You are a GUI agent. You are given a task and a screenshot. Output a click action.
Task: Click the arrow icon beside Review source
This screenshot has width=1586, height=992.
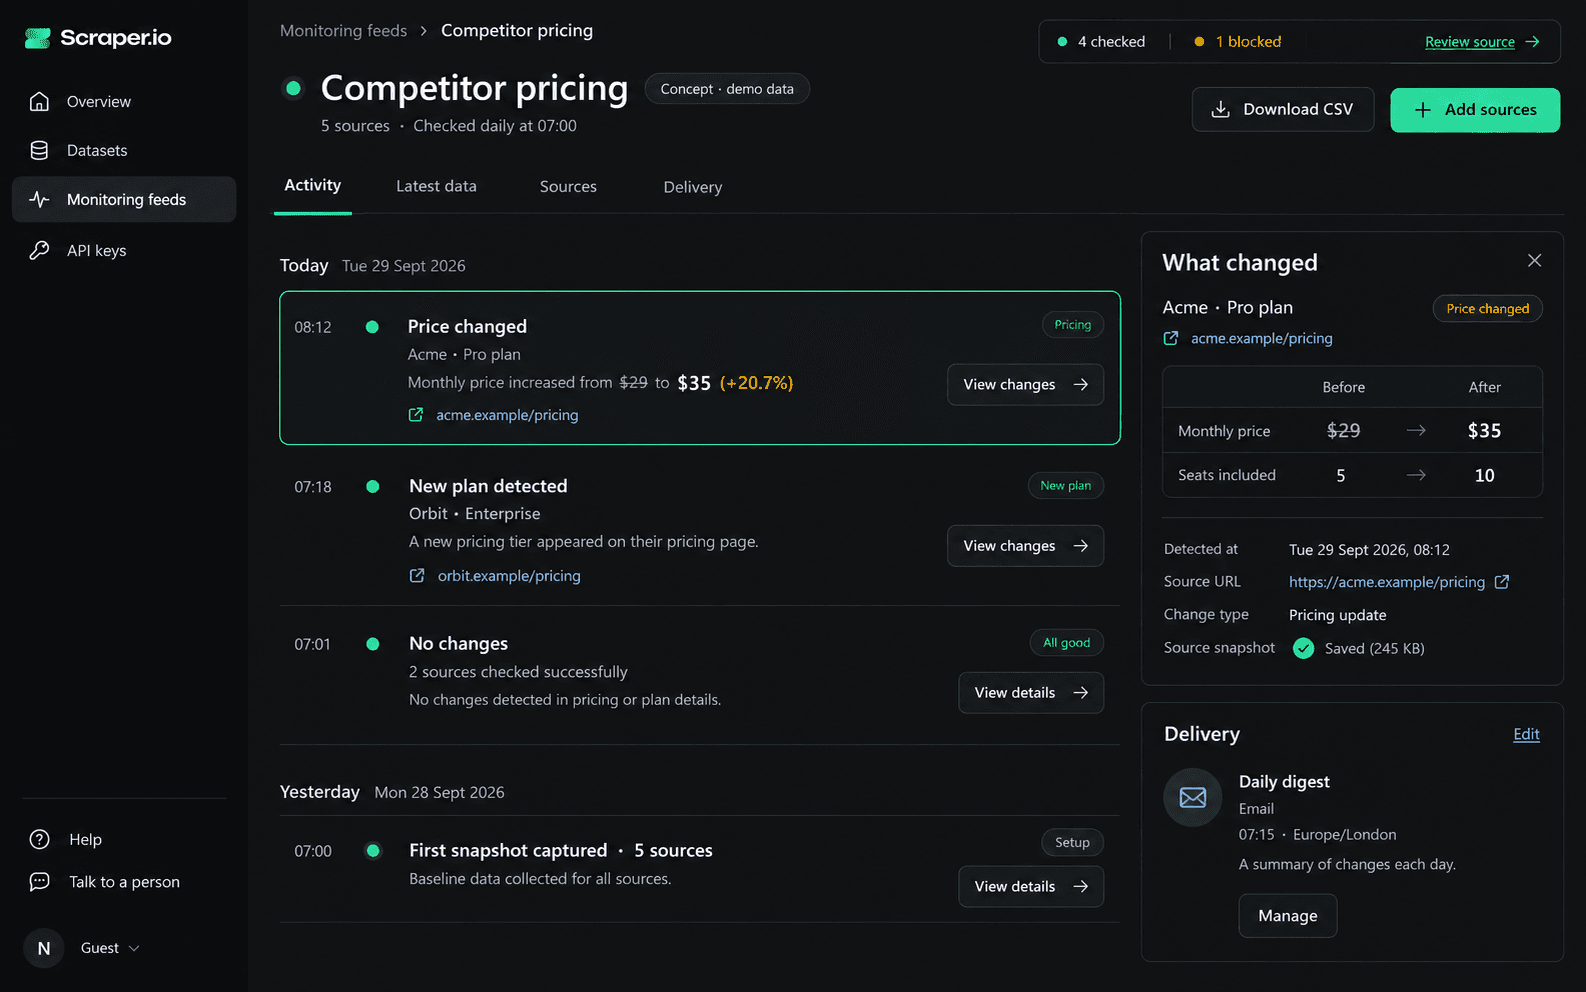tap(1532, 42)
